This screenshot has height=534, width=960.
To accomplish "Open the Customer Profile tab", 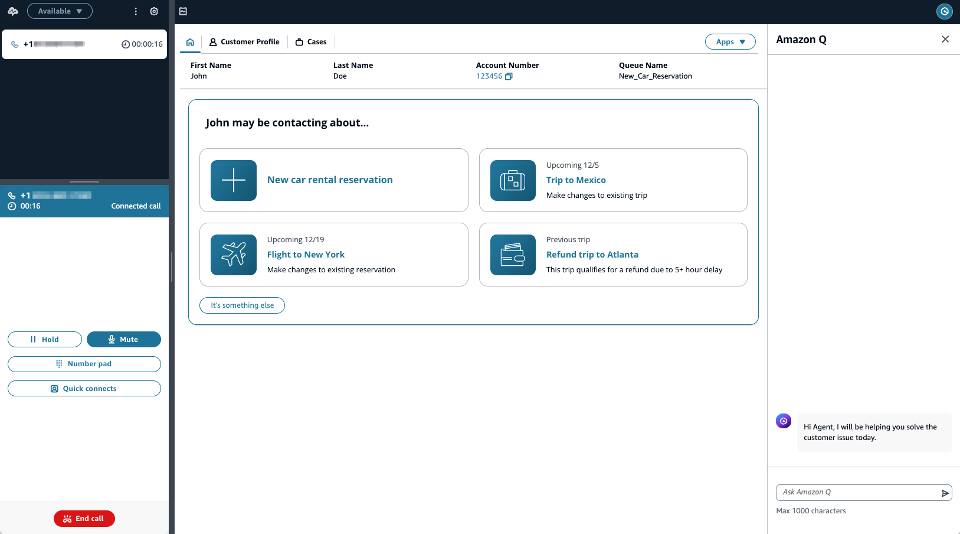I will click(x=244, y=42).
